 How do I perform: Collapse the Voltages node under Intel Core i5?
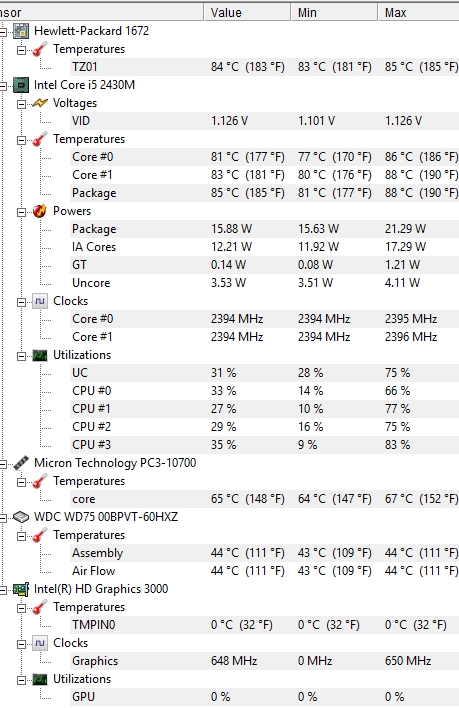click(x=21, y=104)
